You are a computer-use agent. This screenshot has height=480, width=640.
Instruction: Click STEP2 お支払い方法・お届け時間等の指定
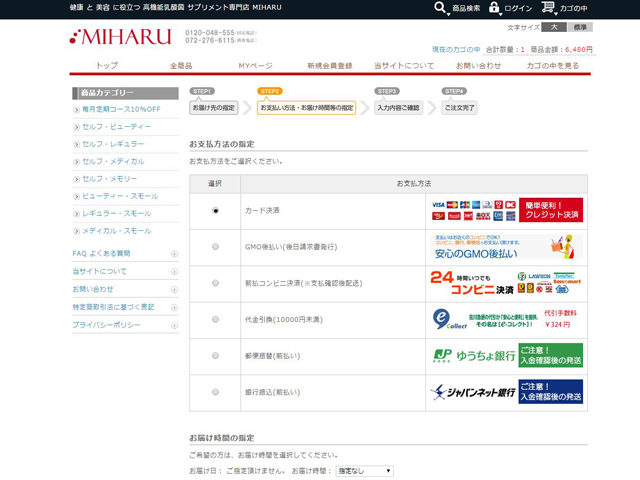(306, 108)
